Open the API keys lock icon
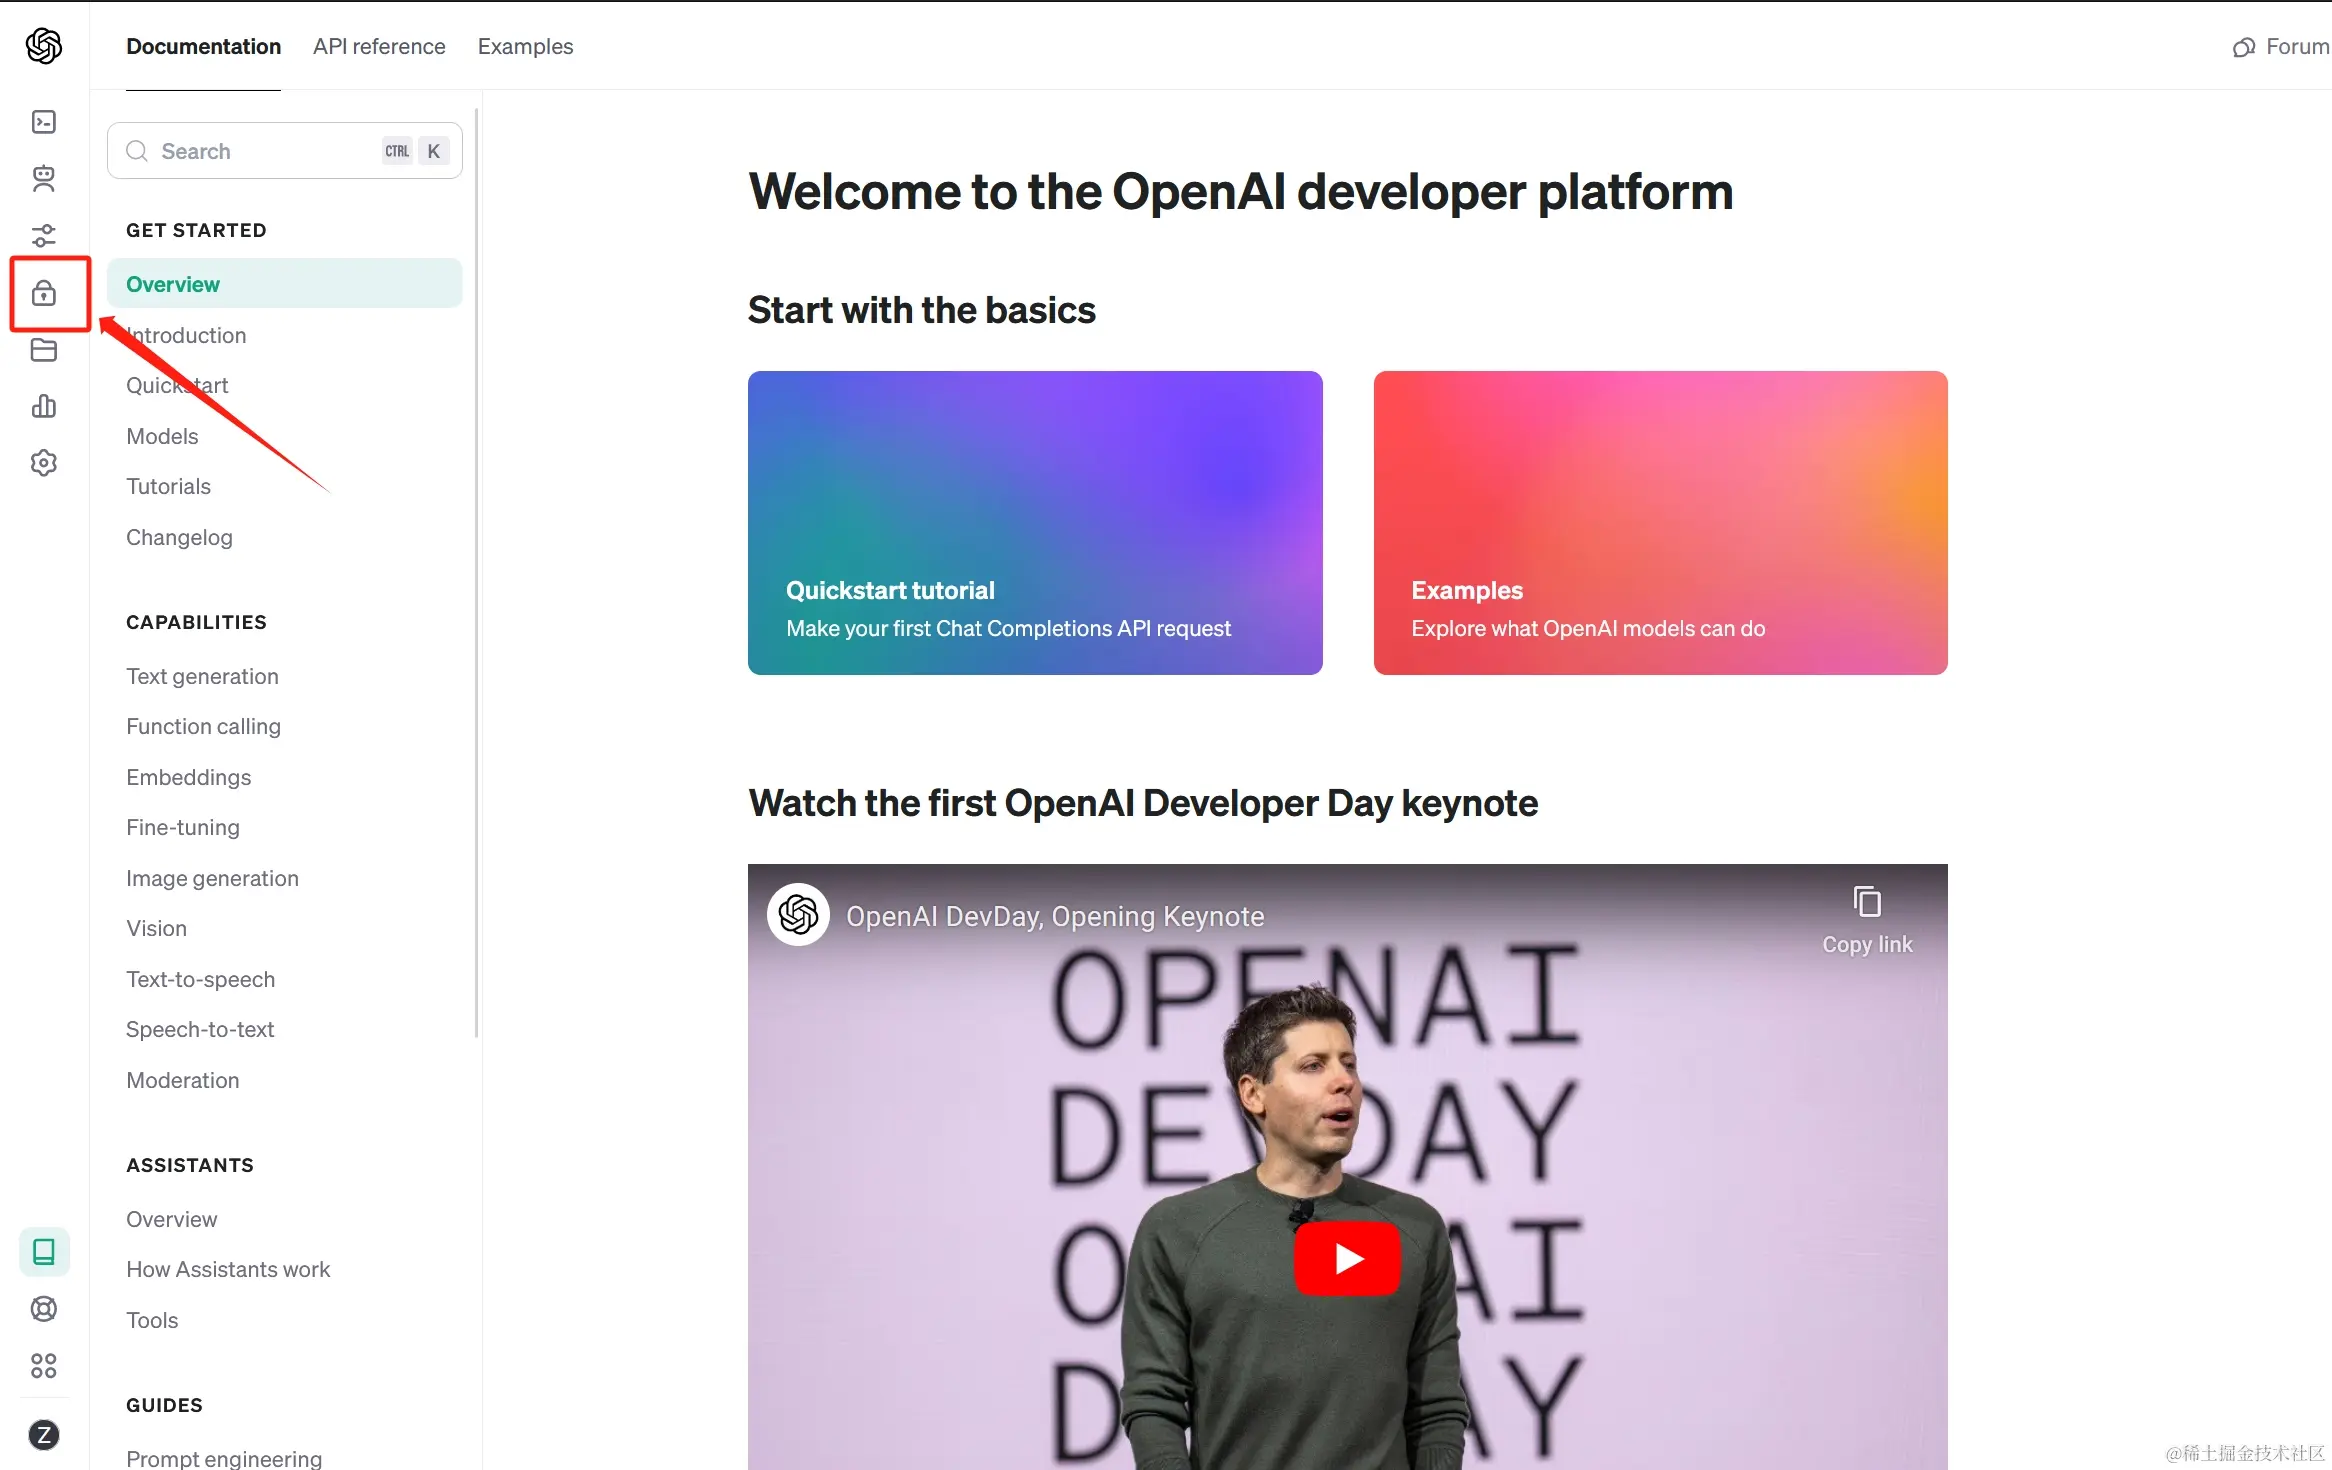2332x1470 pixels. tap(44, 293)
